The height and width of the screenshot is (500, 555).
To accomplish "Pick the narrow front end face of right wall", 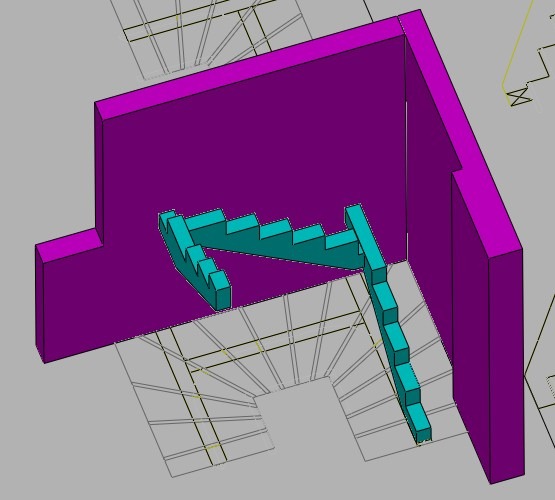I will pyautogui.click(x=507, y=364).
